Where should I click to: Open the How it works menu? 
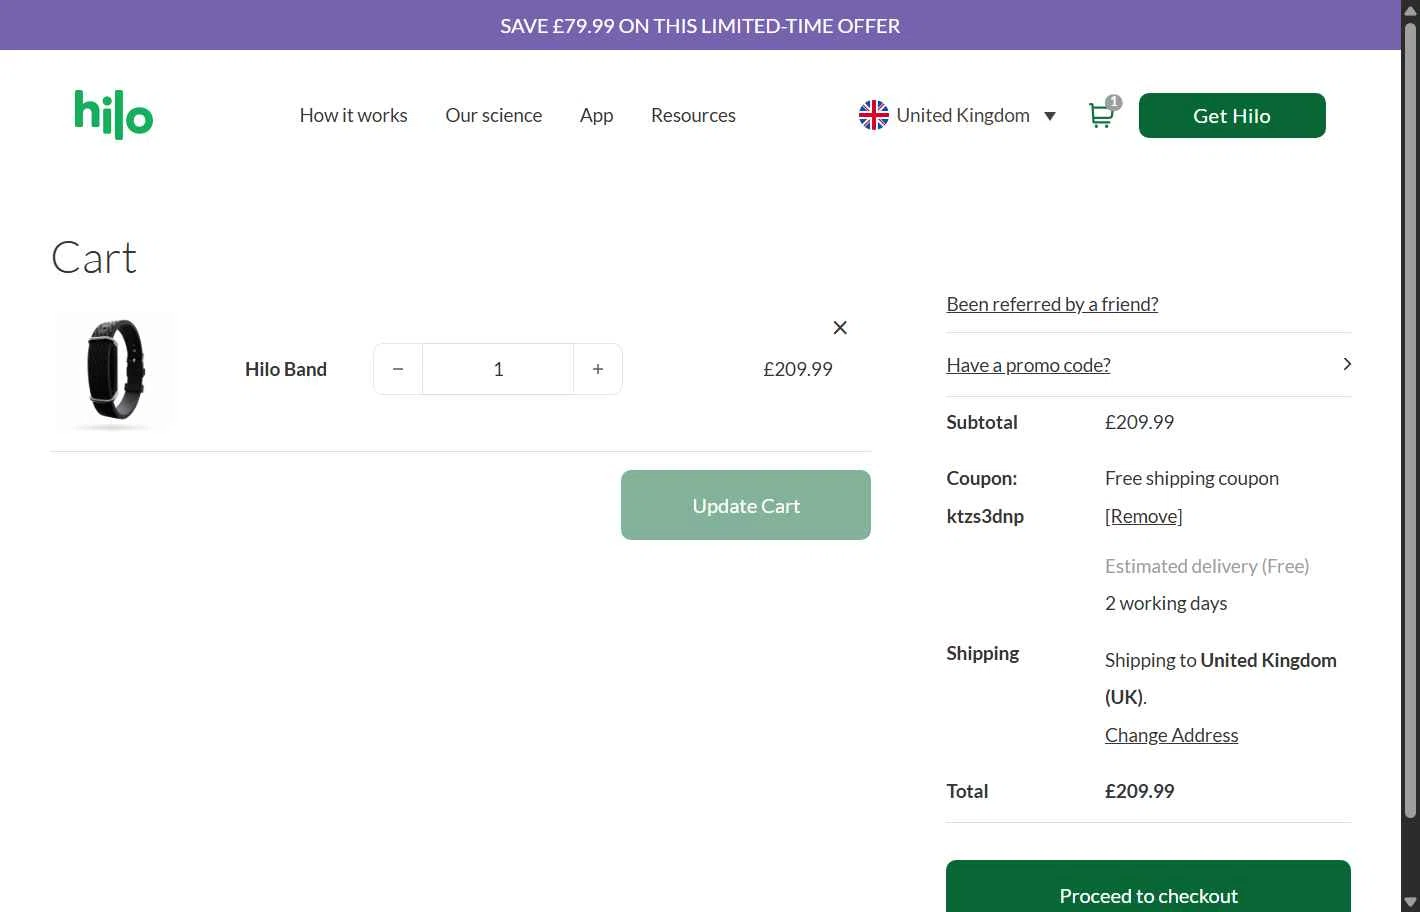[x=353, y=115]
